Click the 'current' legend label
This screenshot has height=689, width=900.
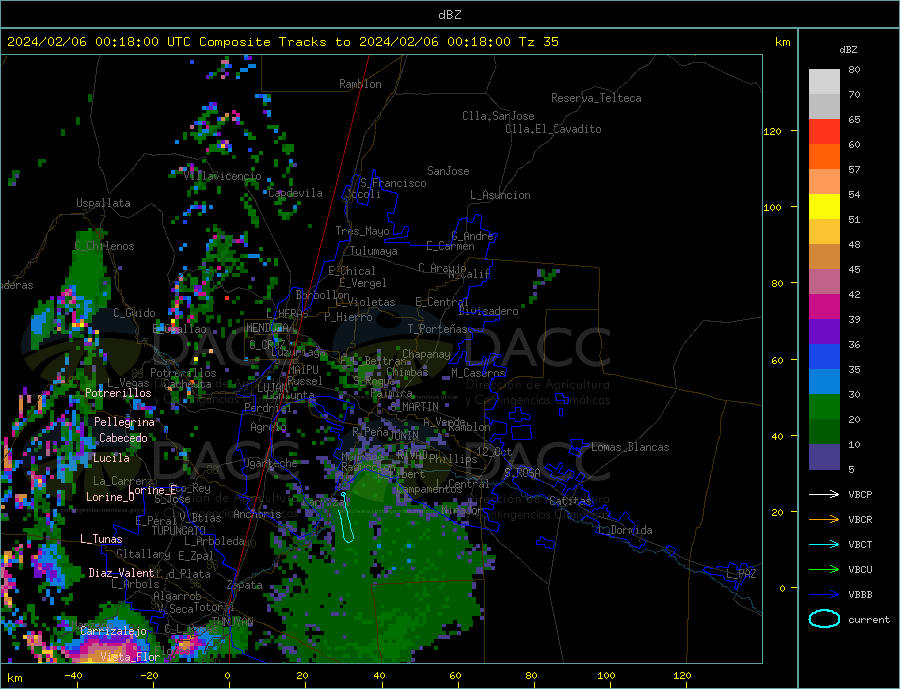tap(869, 620)
